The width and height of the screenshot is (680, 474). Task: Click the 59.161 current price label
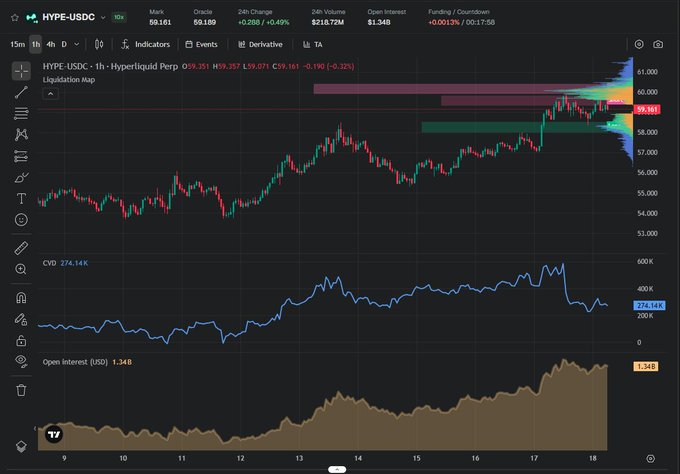coord(647,109)
